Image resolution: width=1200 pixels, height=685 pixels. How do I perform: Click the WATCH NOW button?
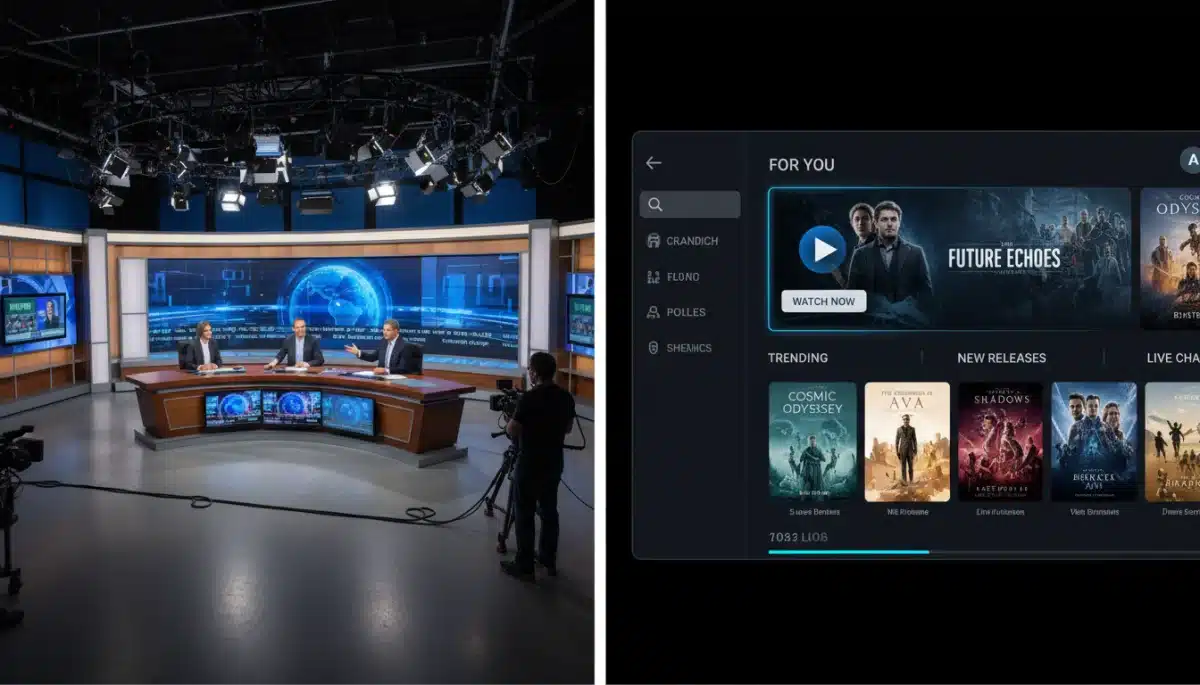(x=824, y=301)
